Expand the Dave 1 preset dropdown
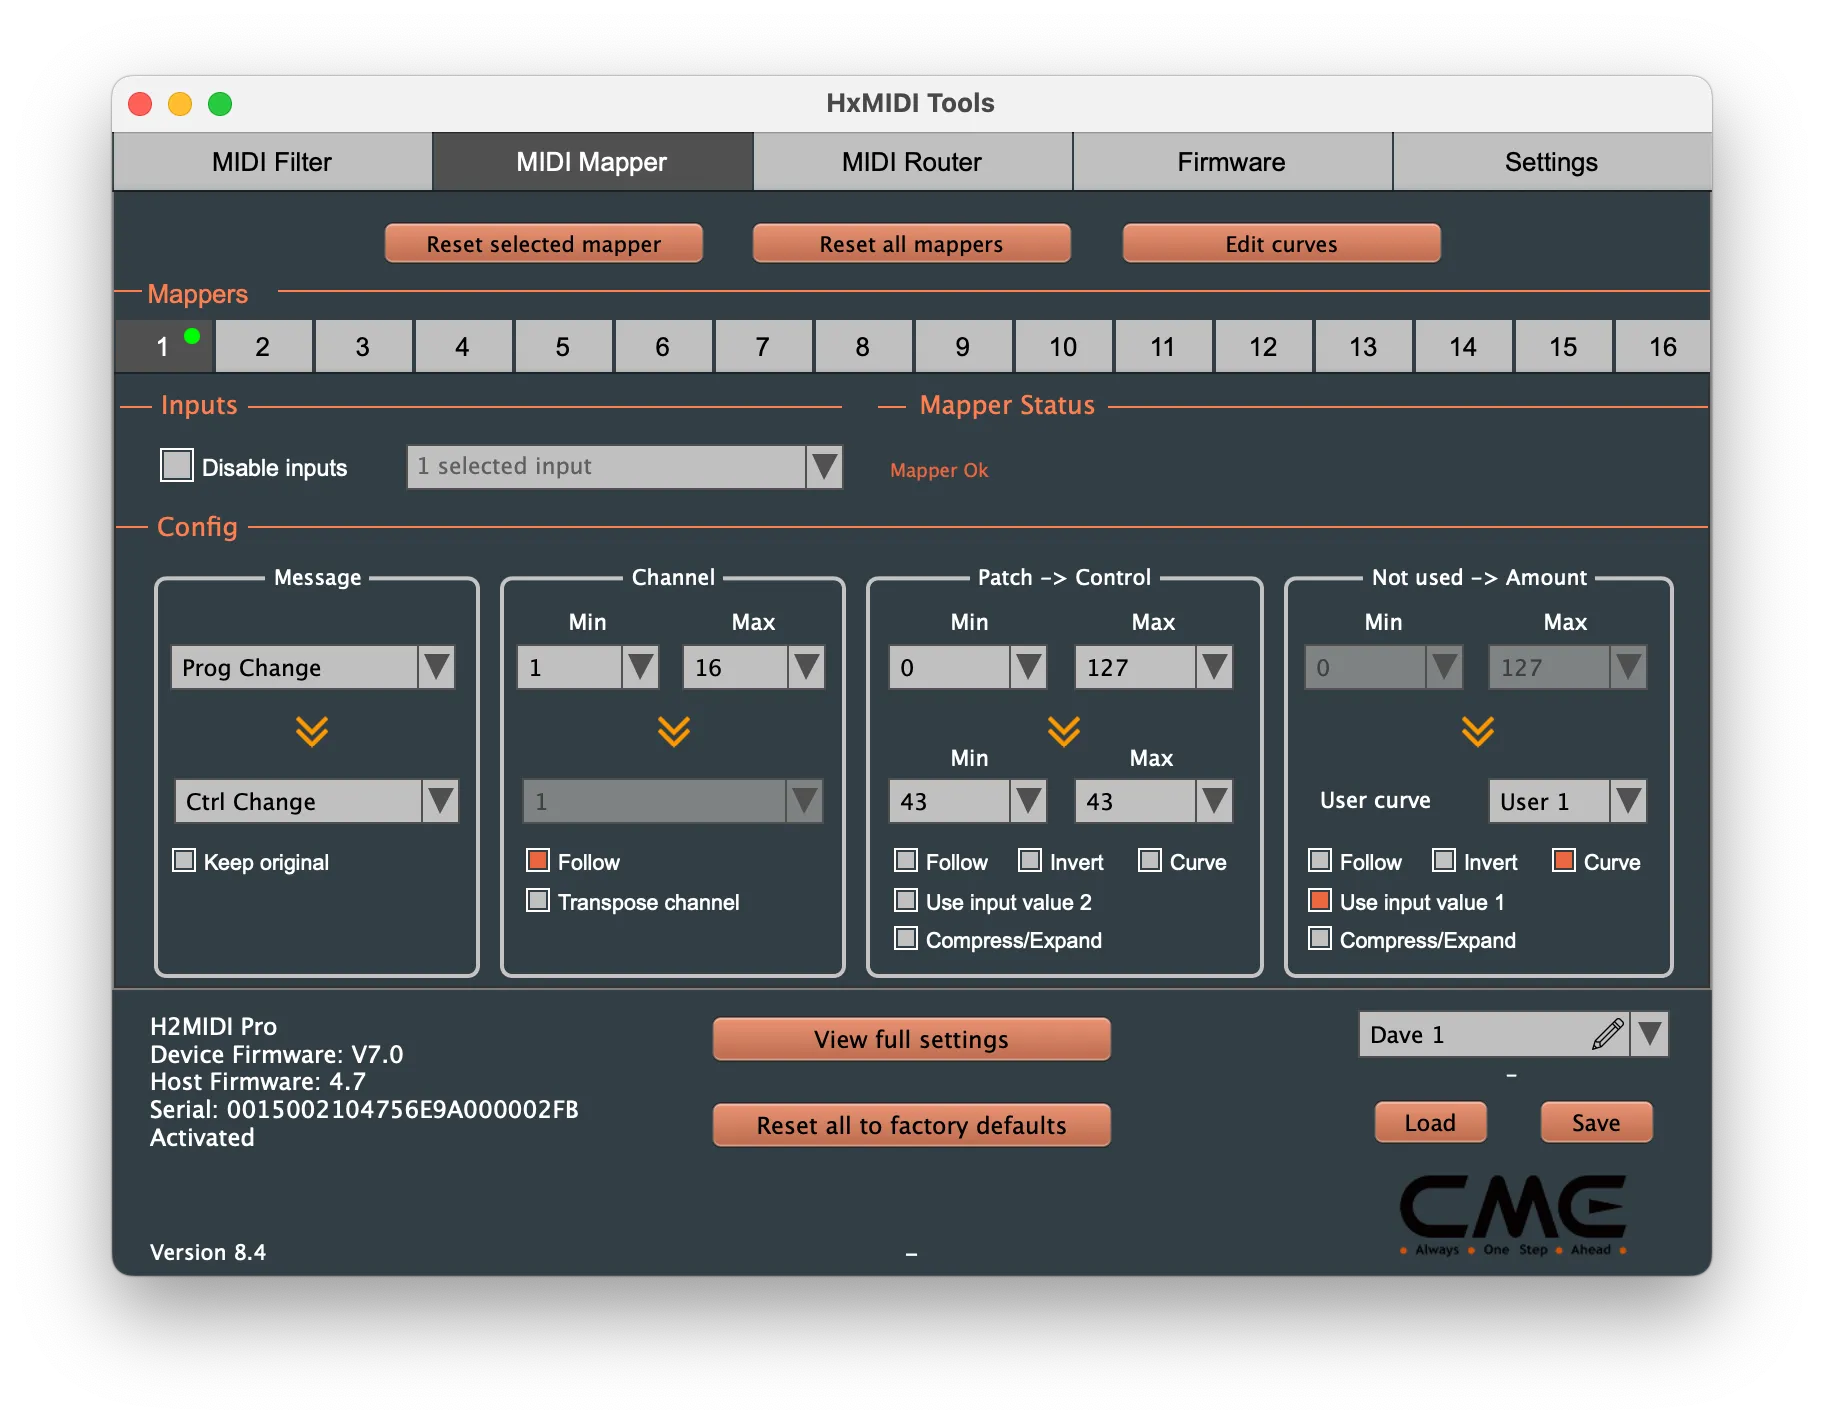Image resolution: width=1824 pixels, height=1424 pixels. [x=1650, y=1034]
